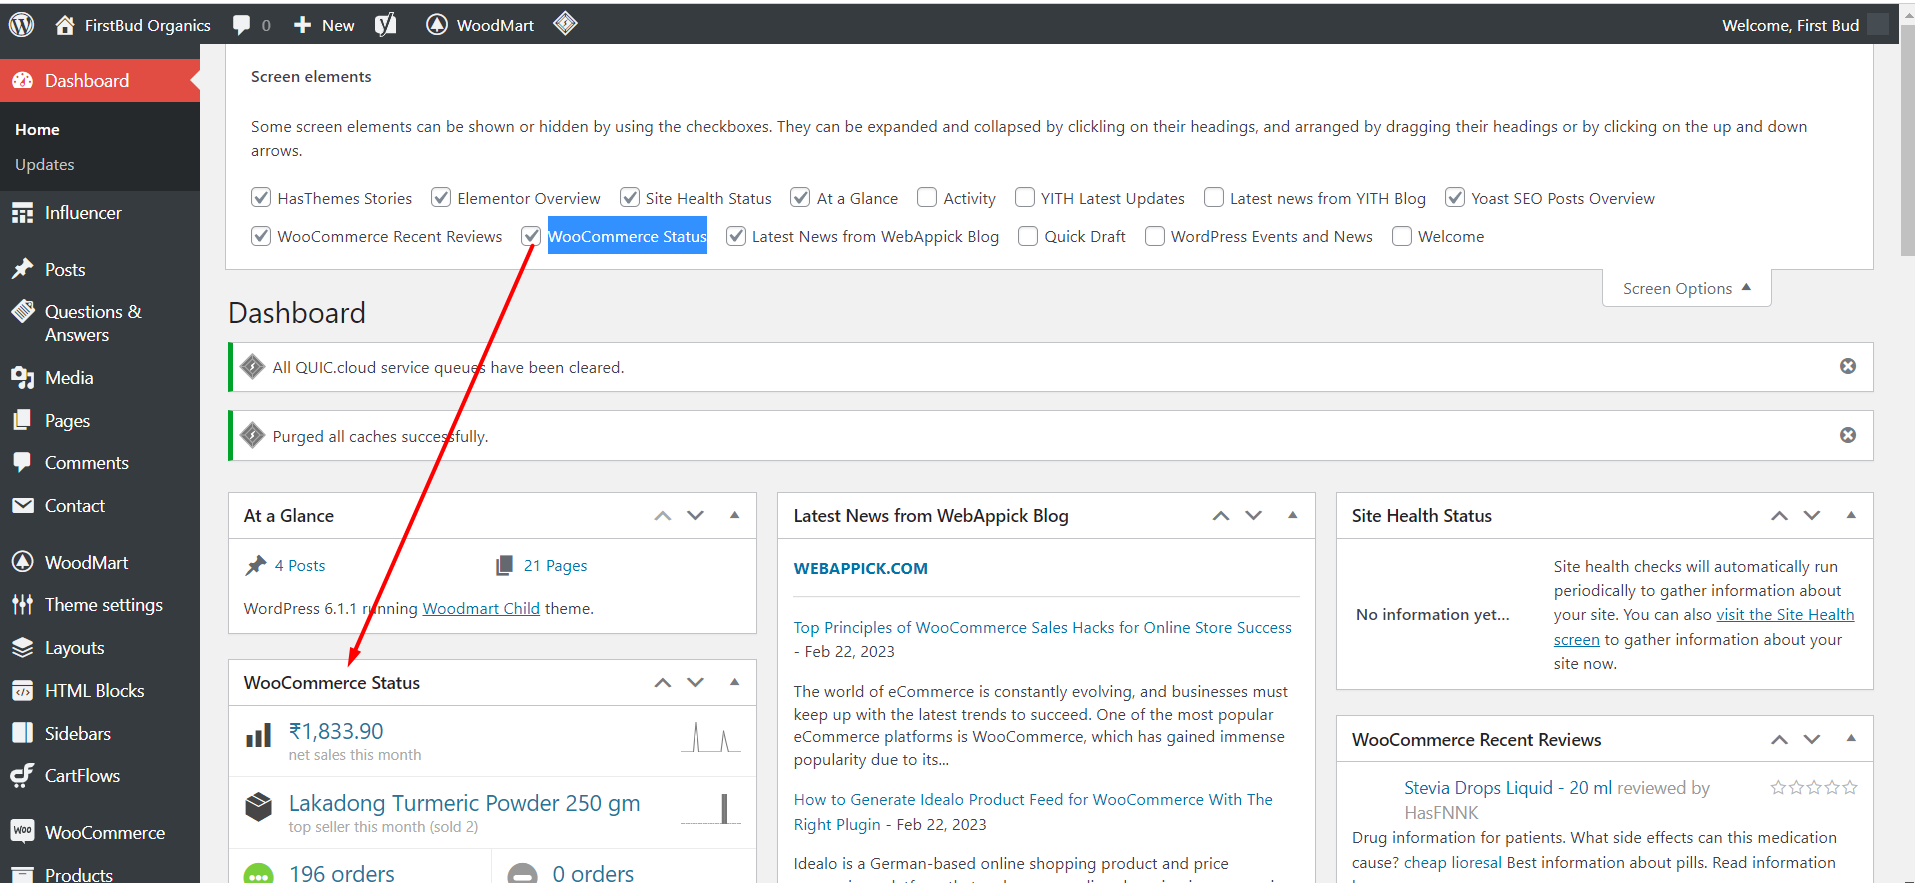Click the WoodMart sidebar icon

point(23,562)
